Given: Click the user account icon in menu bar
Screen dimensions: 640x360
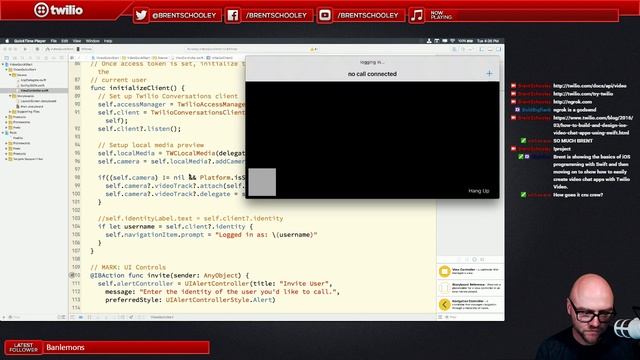Looking at the screenshot, I should pos(429,41).
